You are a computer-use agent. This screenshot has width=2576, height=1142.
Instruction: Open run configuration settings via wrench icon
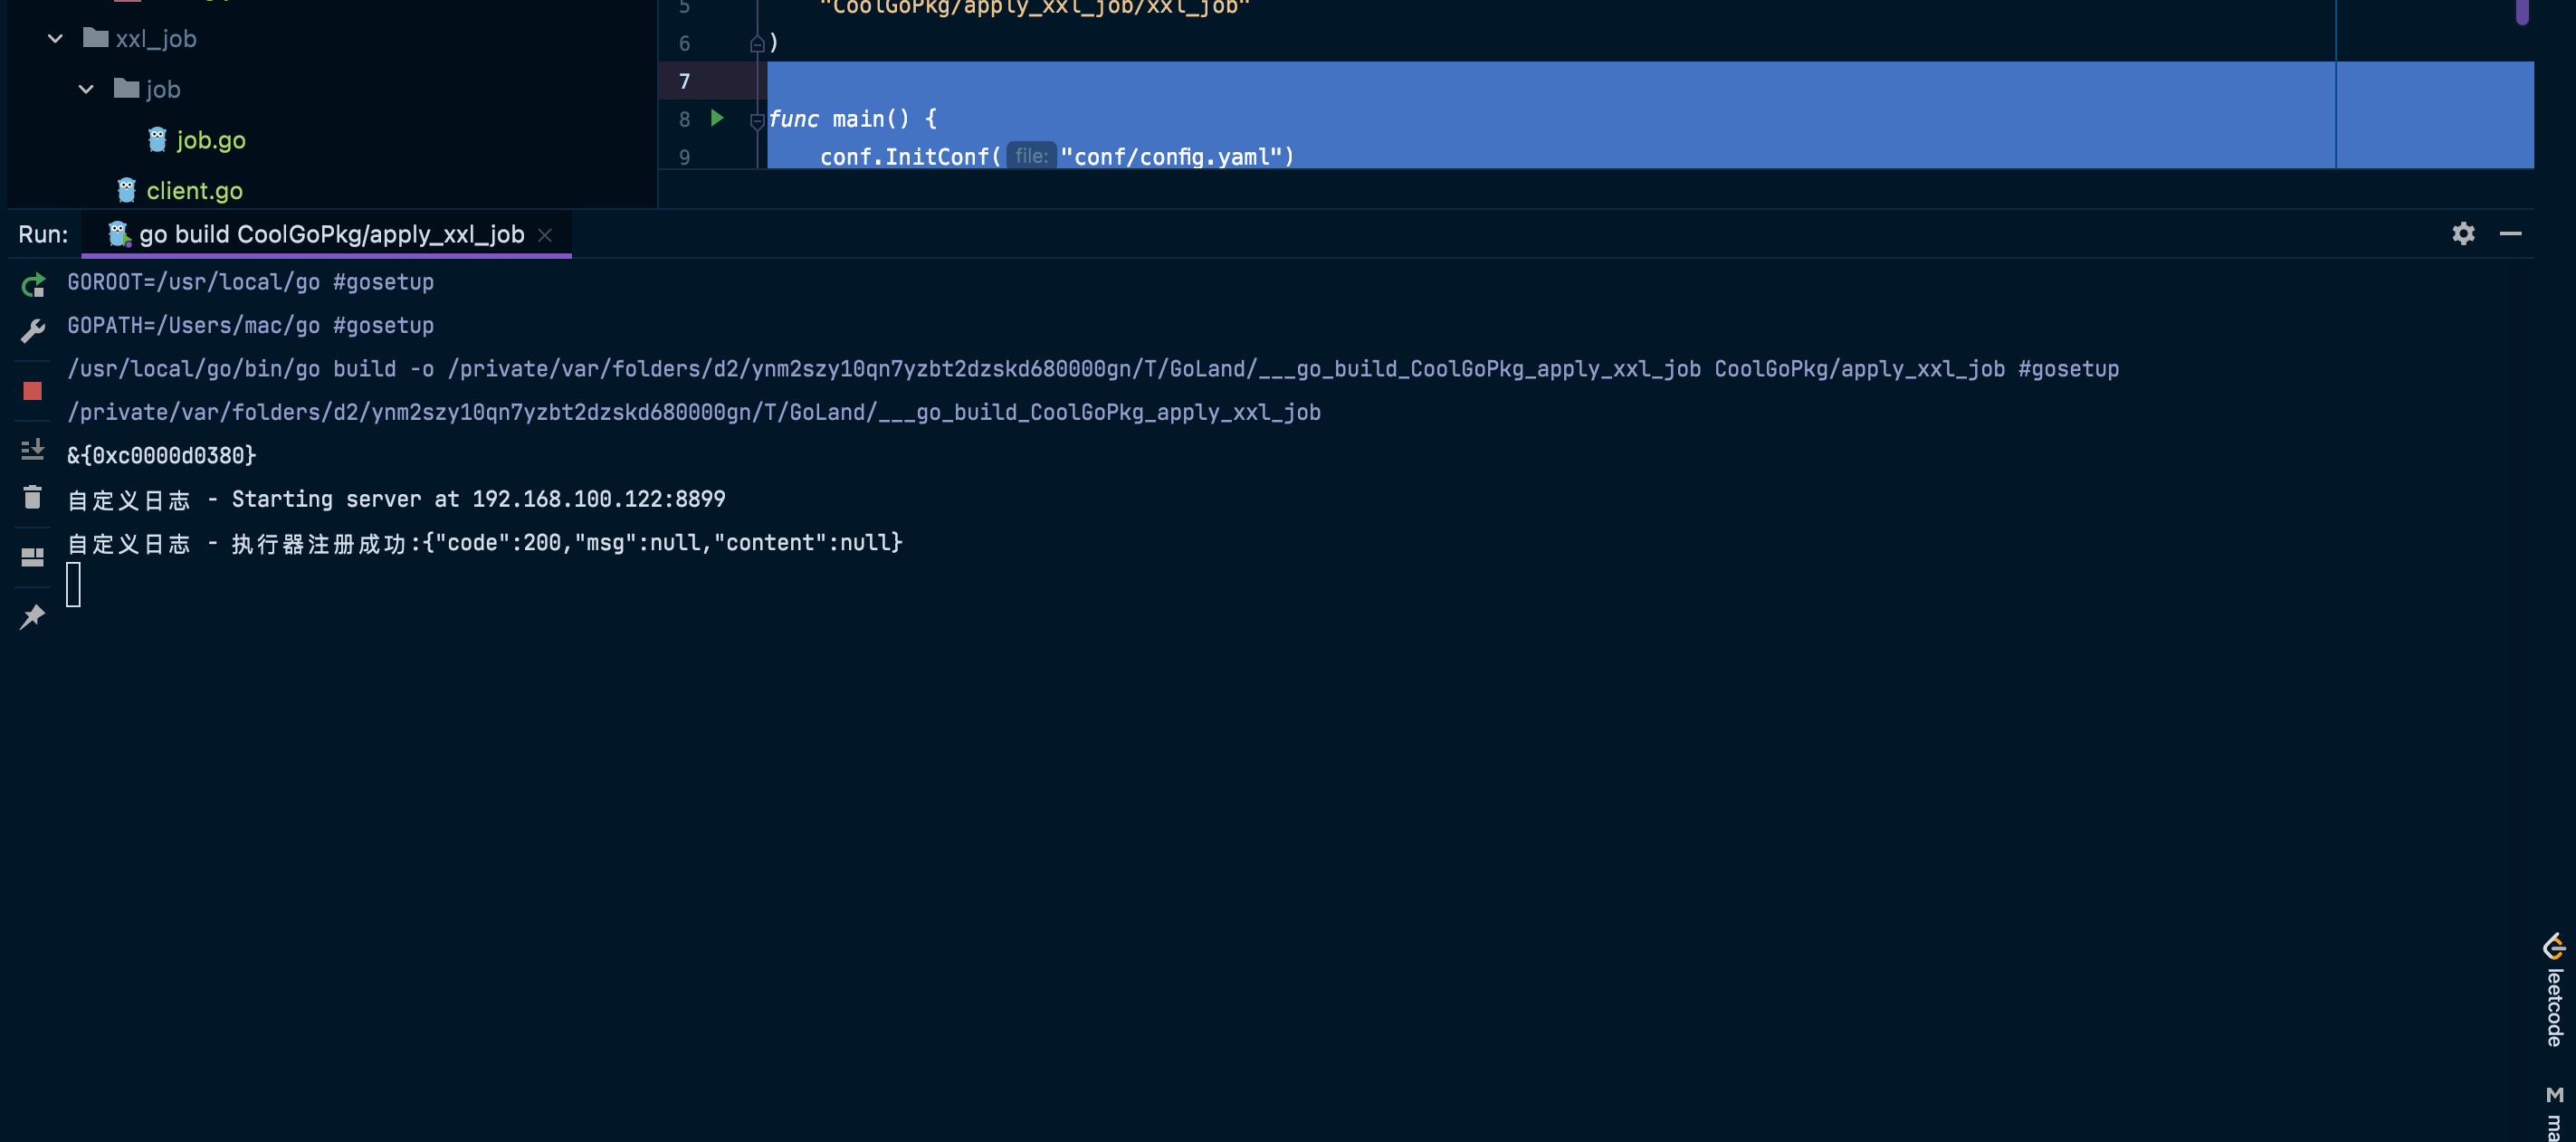coord(33,330)
